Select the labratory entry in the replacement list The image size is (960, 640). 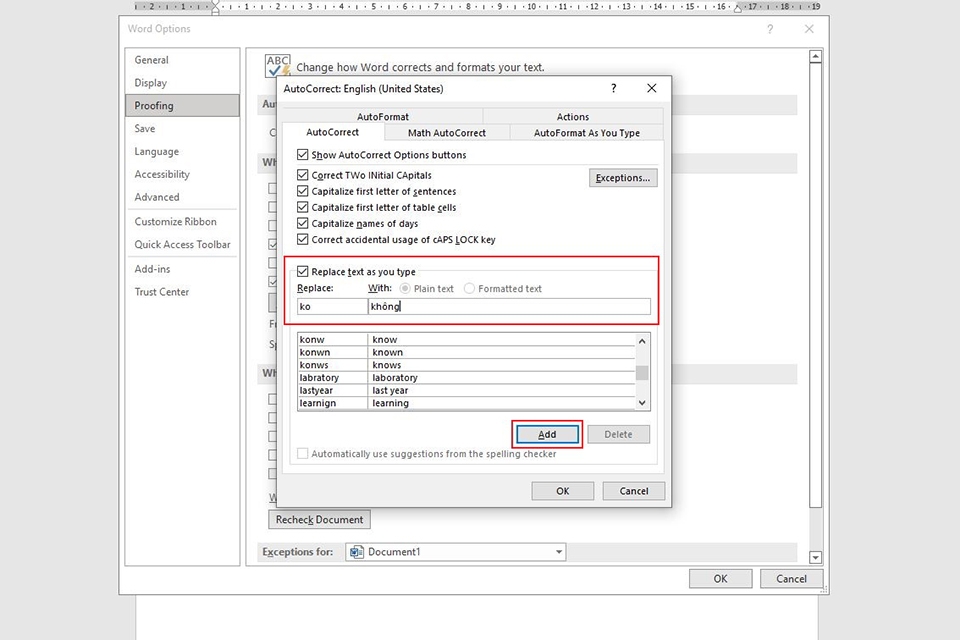point(320,377)
